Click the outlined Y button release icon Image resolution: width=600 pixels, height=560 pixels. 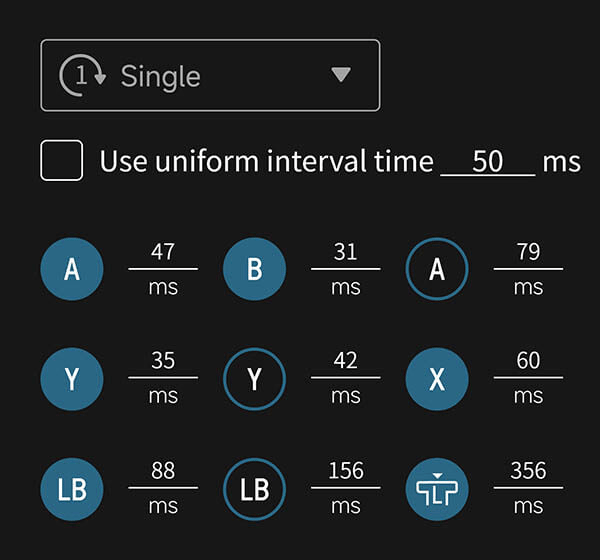pos(254,379)
